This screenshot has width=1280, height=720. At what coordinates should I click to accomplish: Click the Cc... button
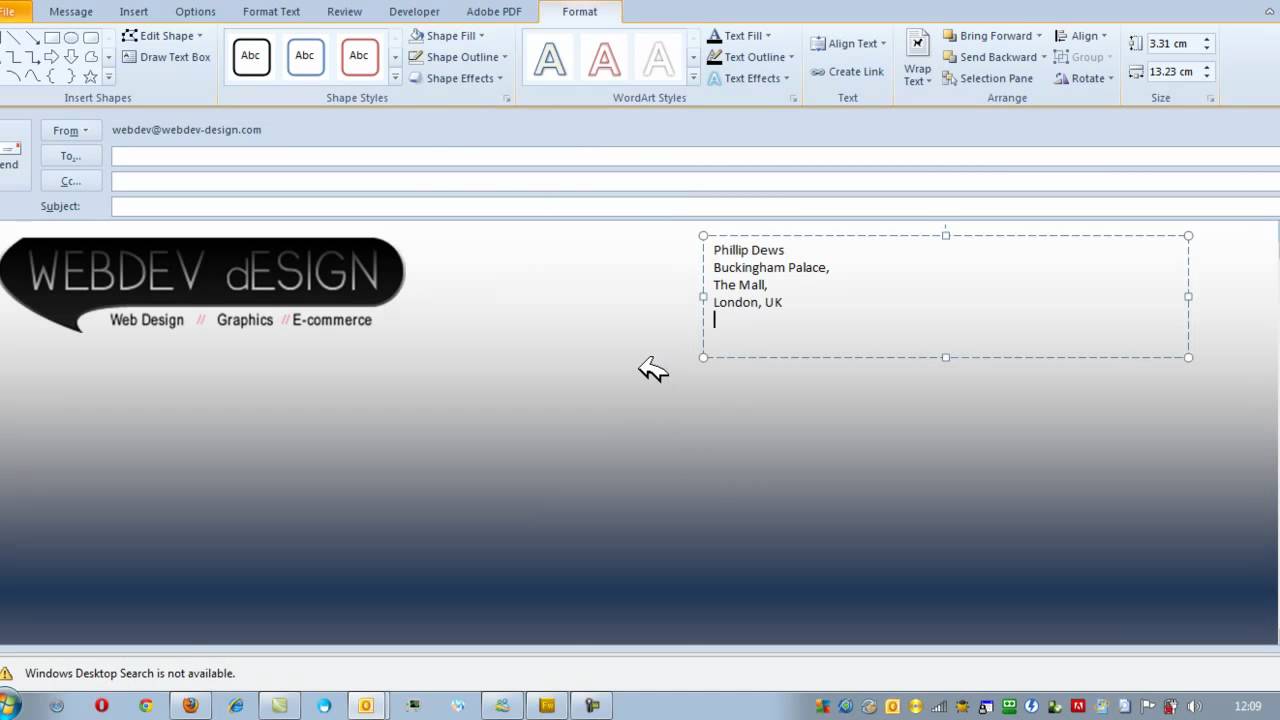[x=71, y=181]
